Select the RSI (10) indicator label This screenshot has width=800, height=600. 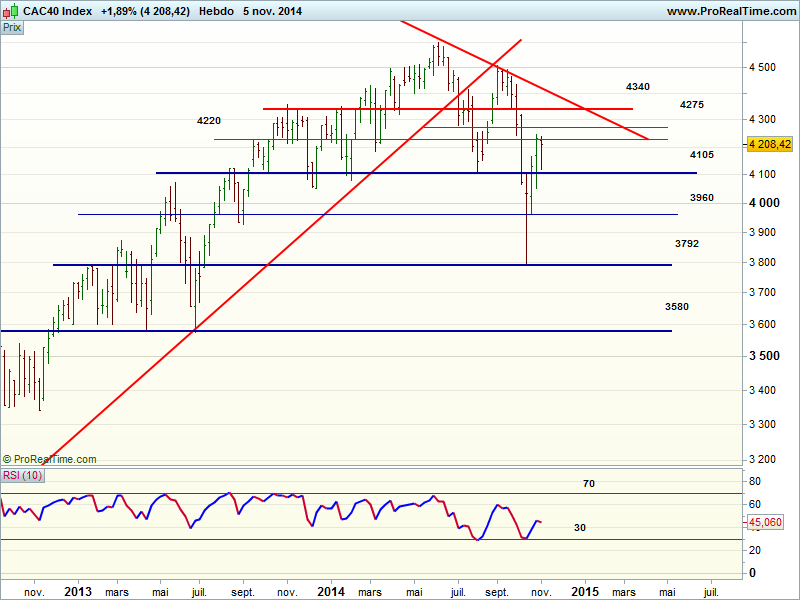click(x=21, y=475)
